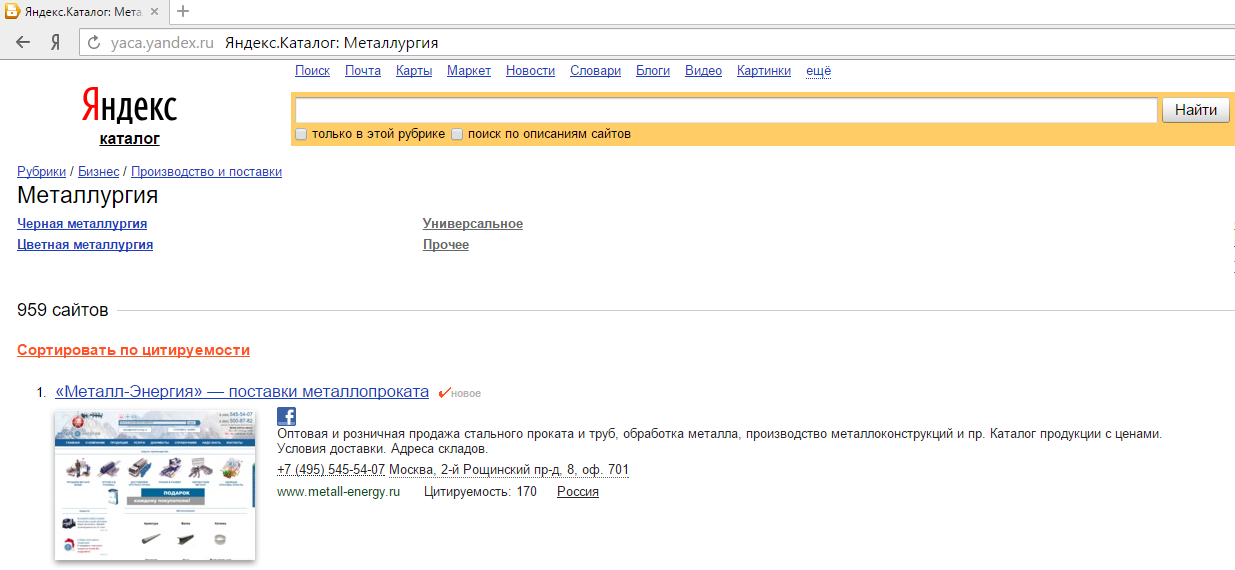
Task: Open the metall-energy site thumbnail preview
Action: point(154,485)
